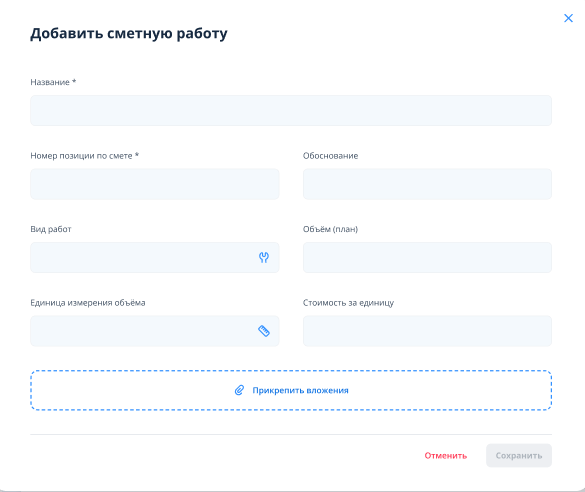Focus the Стоимость за единицу input field
This screenshot has height=492, width=585.
(427, 331)
